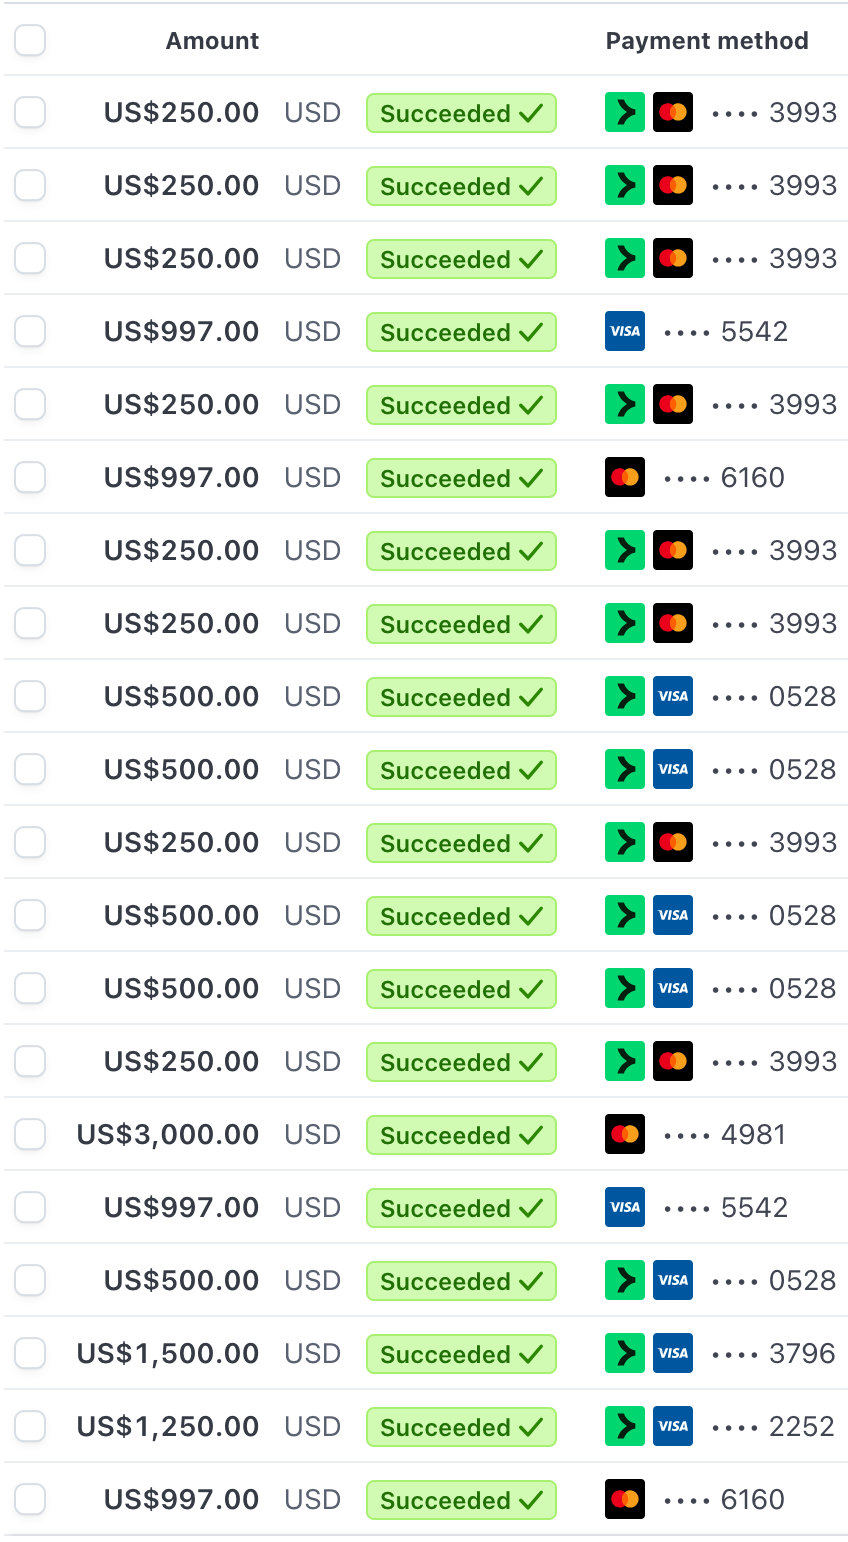The height and width of the screenshot is (1542, 848).
Task: Click Succeeded badge in the US$1,250.00 row
Action: click(x=461, y=1427)
